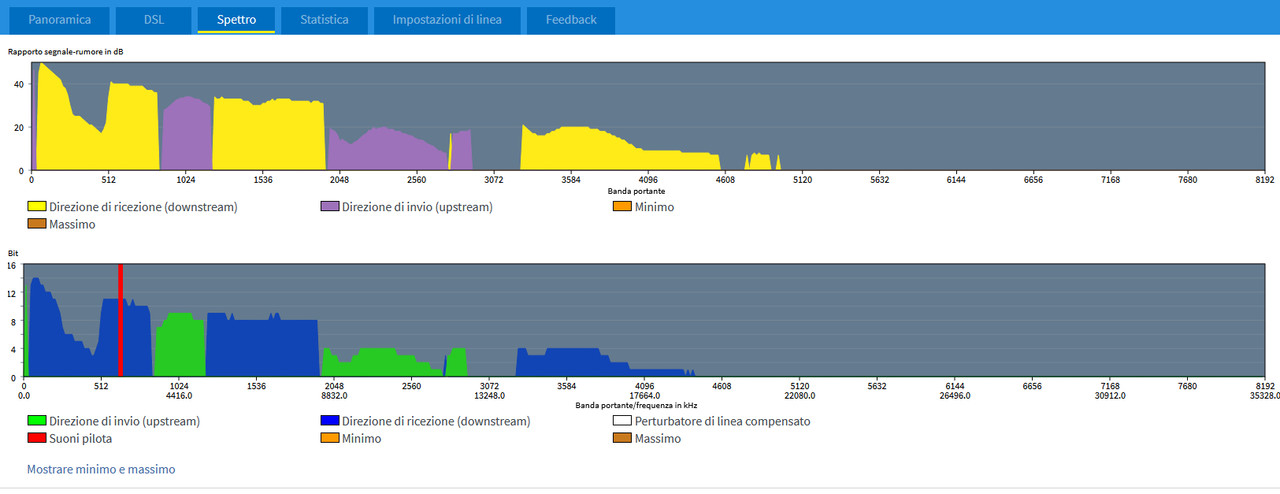Screen dimensions: 1280x494
Task: Click purple upstream swatch in SNR legend
Action: tap(329, 207)
